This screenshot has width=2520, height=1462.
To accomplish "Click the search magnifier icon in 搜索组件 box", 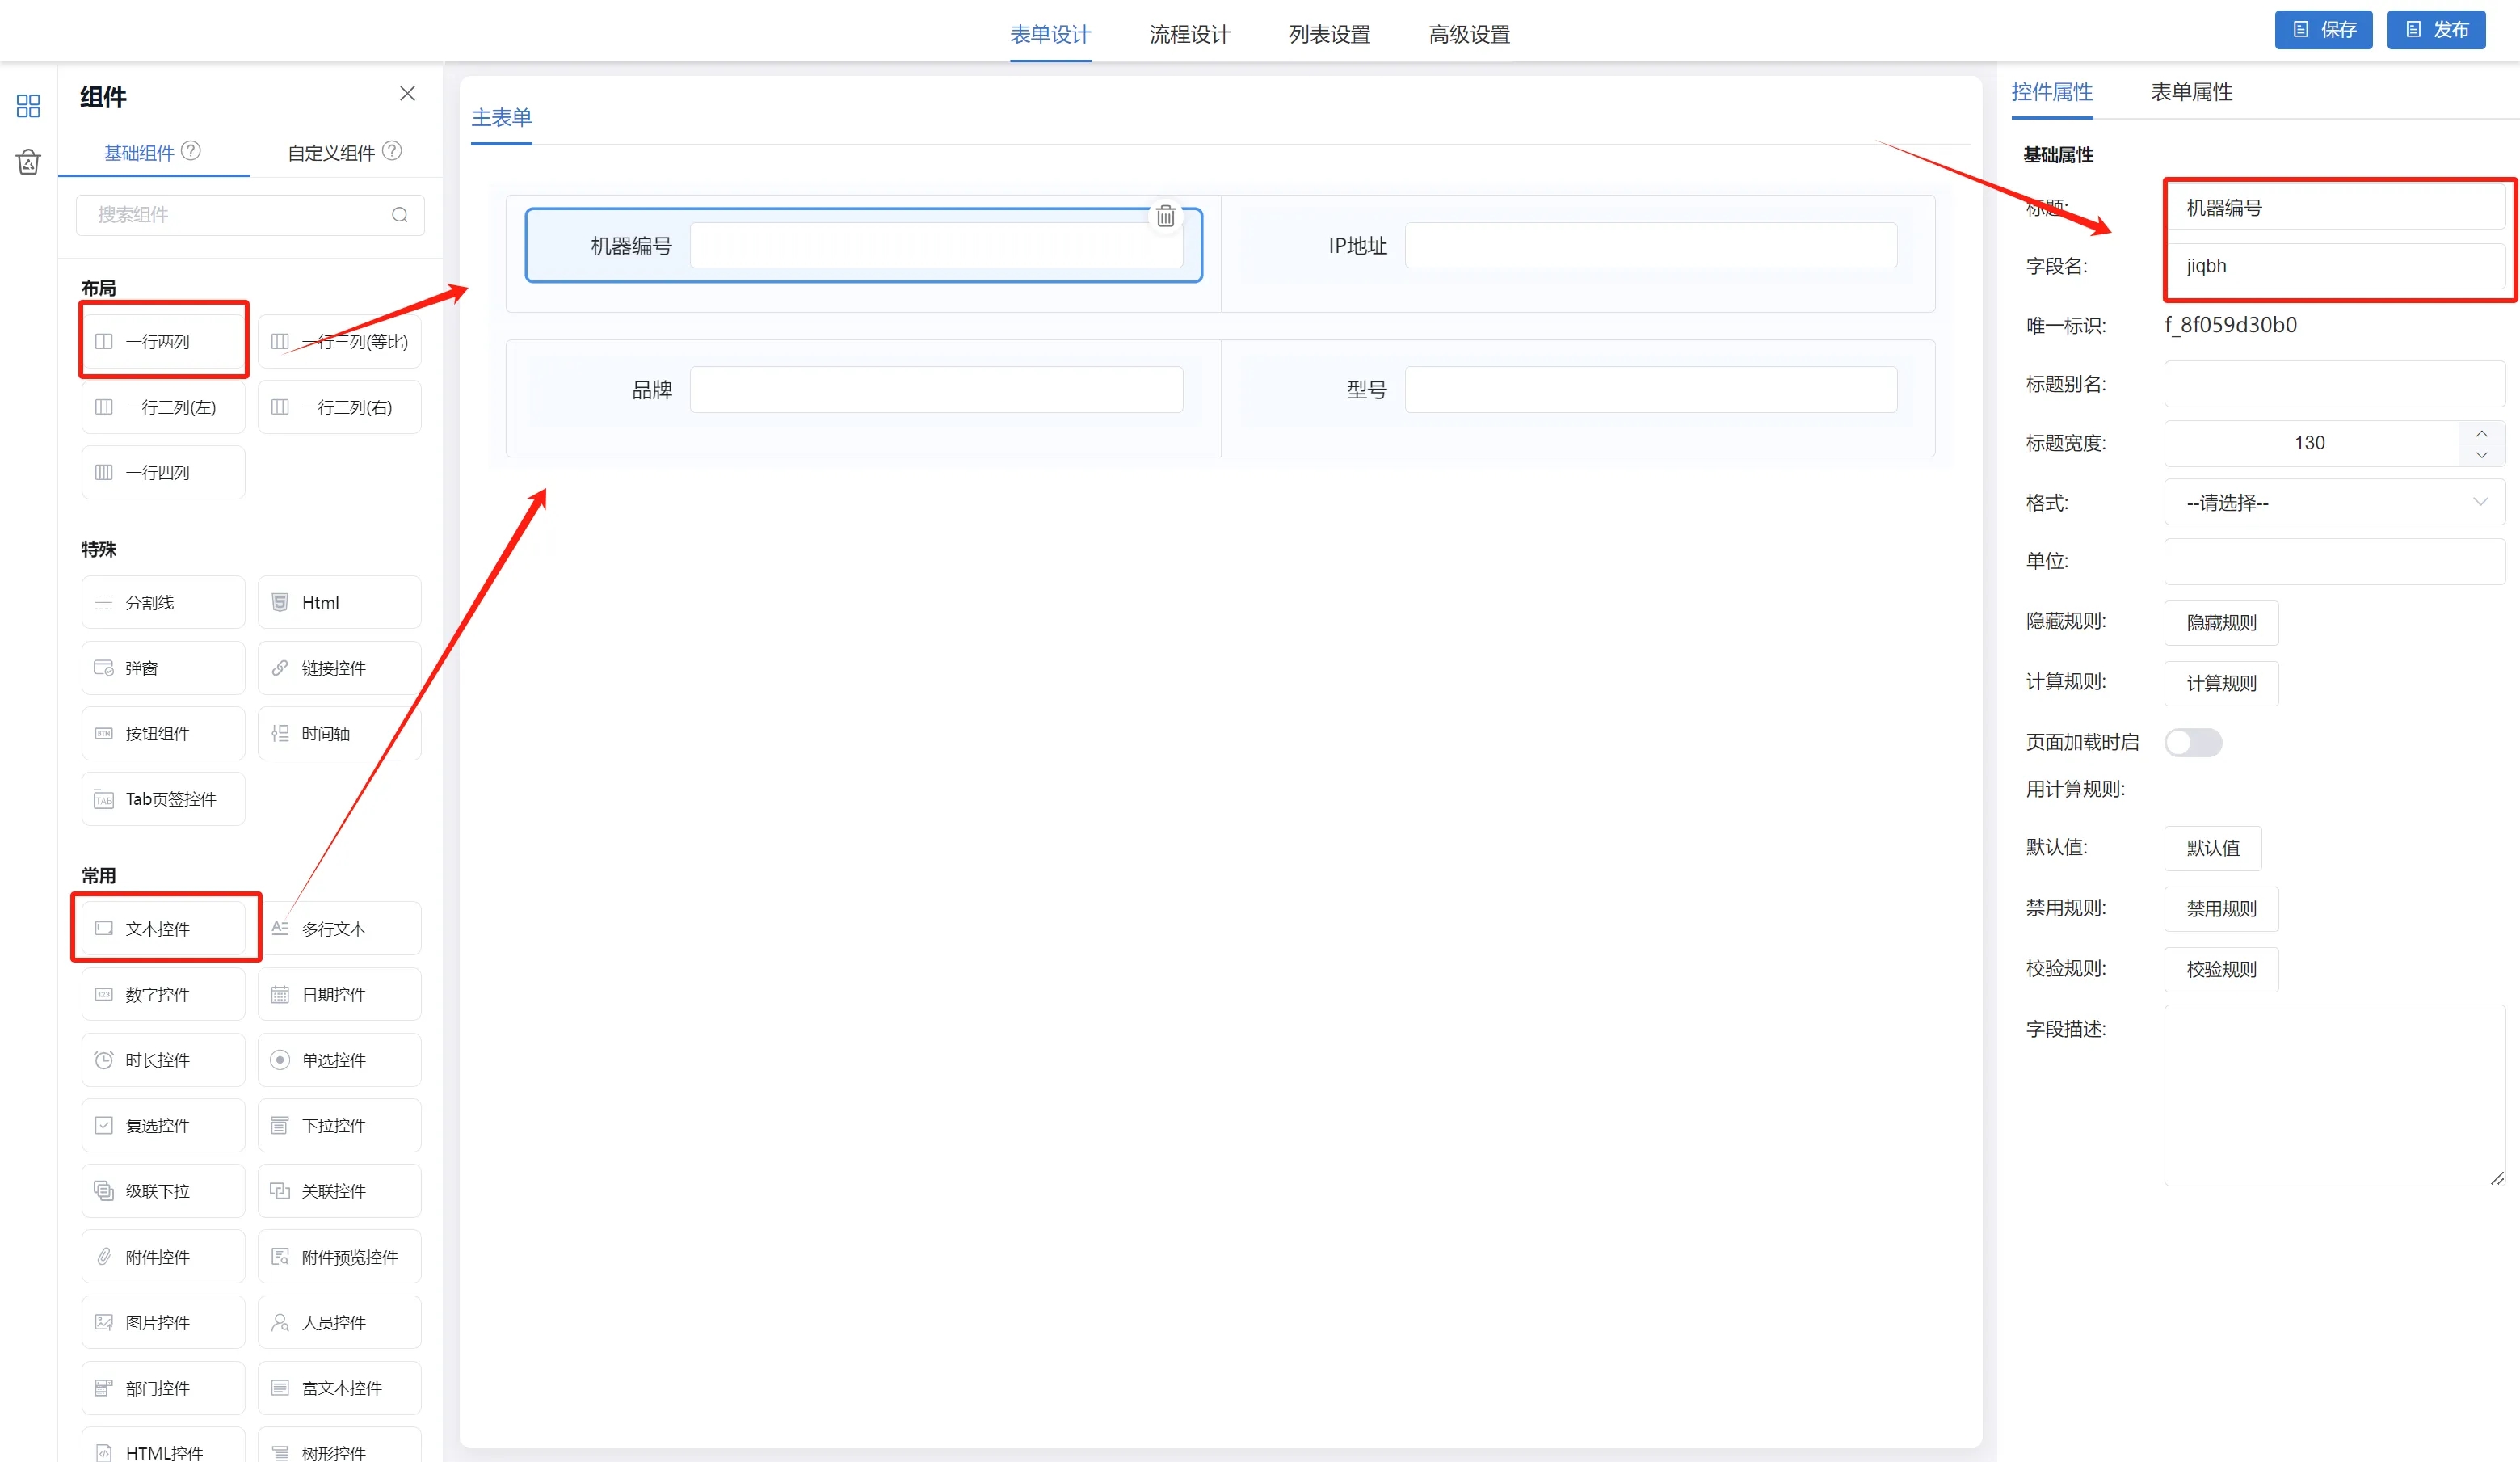I will click(399, 215).
